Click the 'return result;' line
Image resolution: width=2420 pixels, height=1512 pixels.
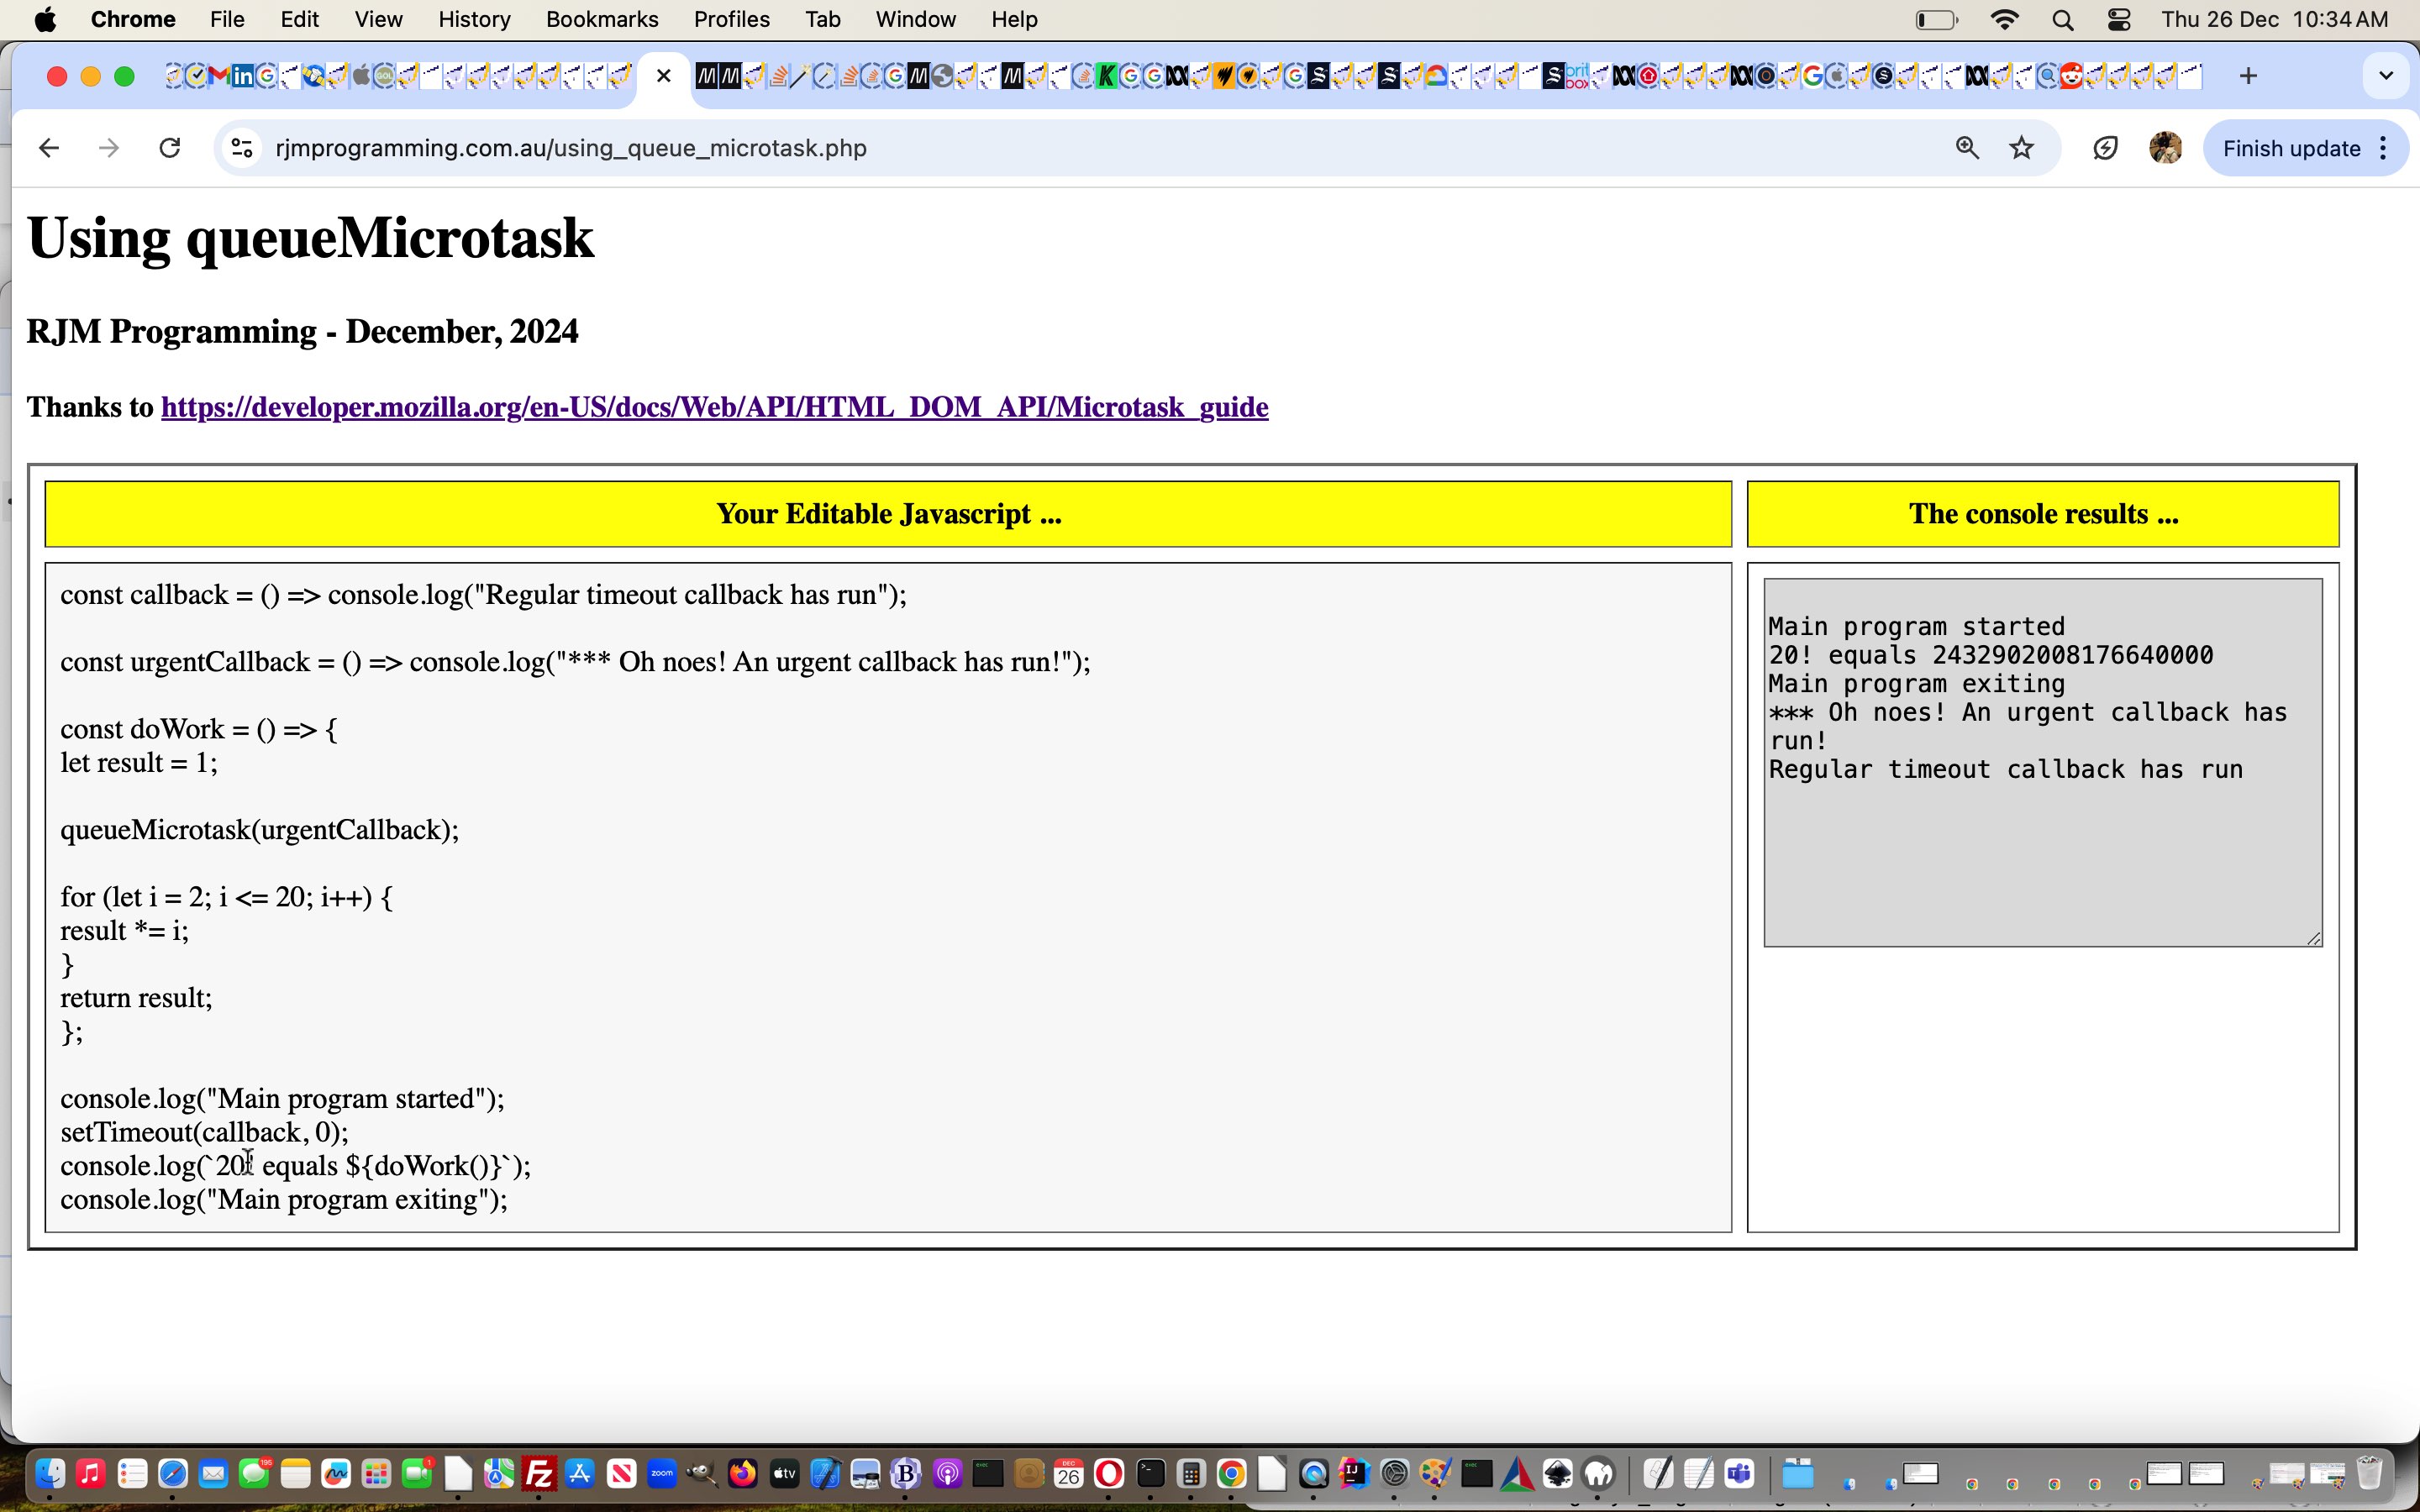[136, 998]
